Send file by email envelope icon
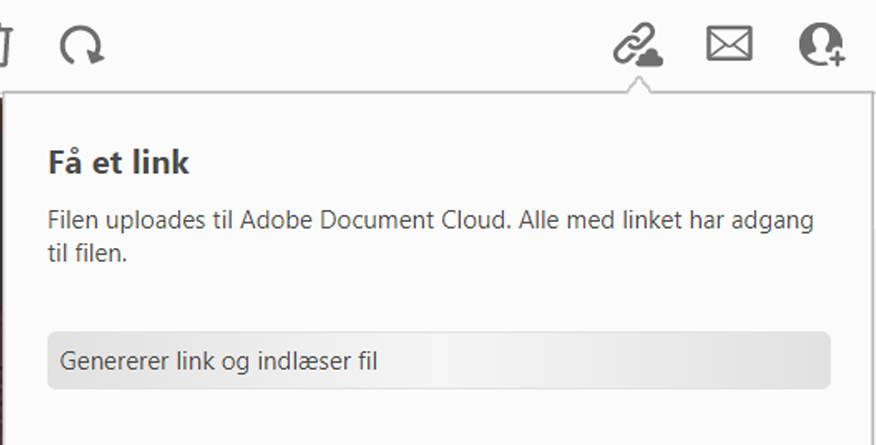Screen dimensions: 876x445 [729, 44]
